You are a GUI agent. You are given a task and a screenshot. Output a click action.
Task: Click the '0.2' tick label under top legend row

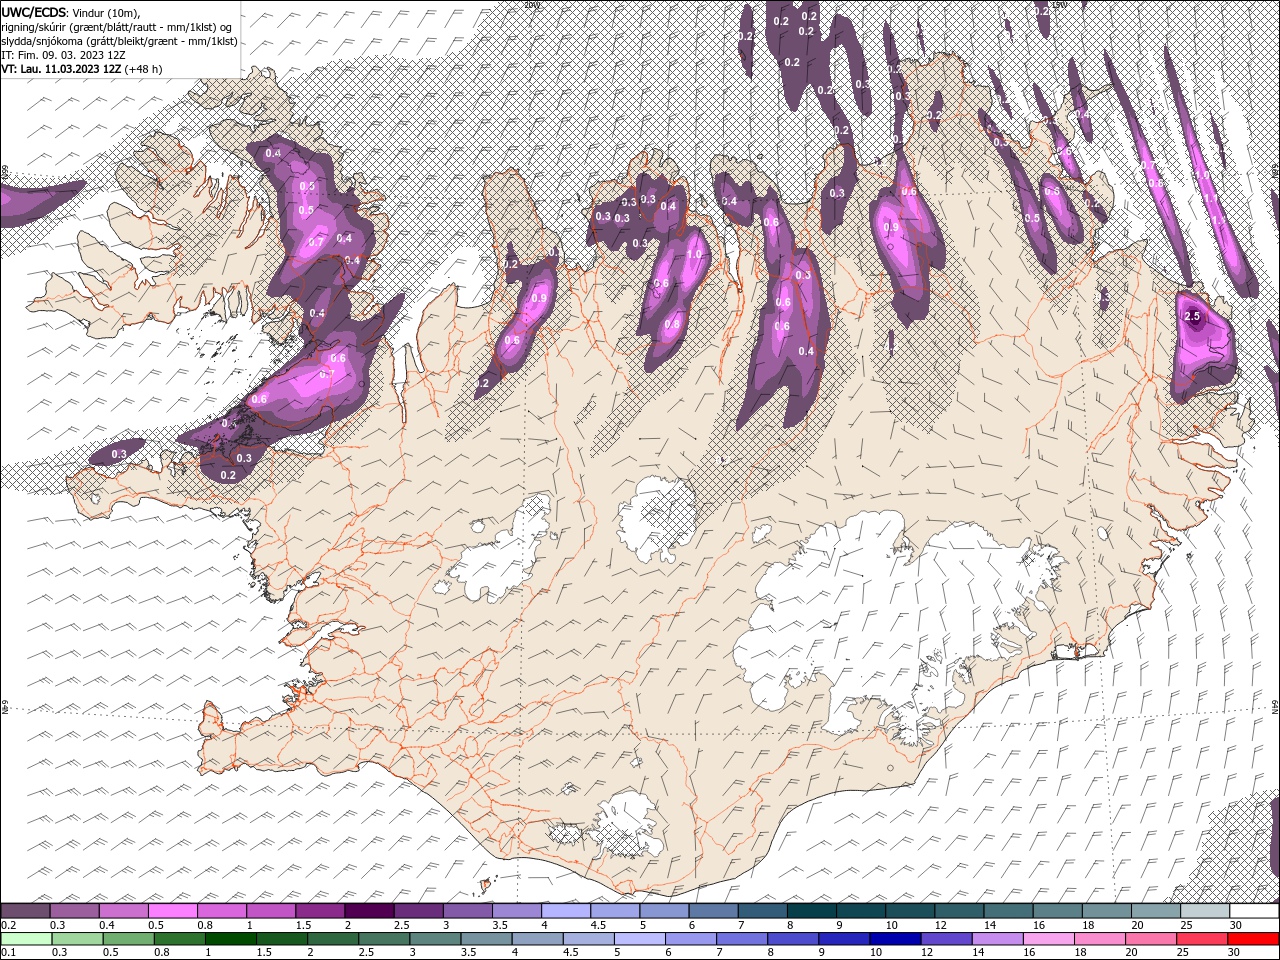coord(9,925)
